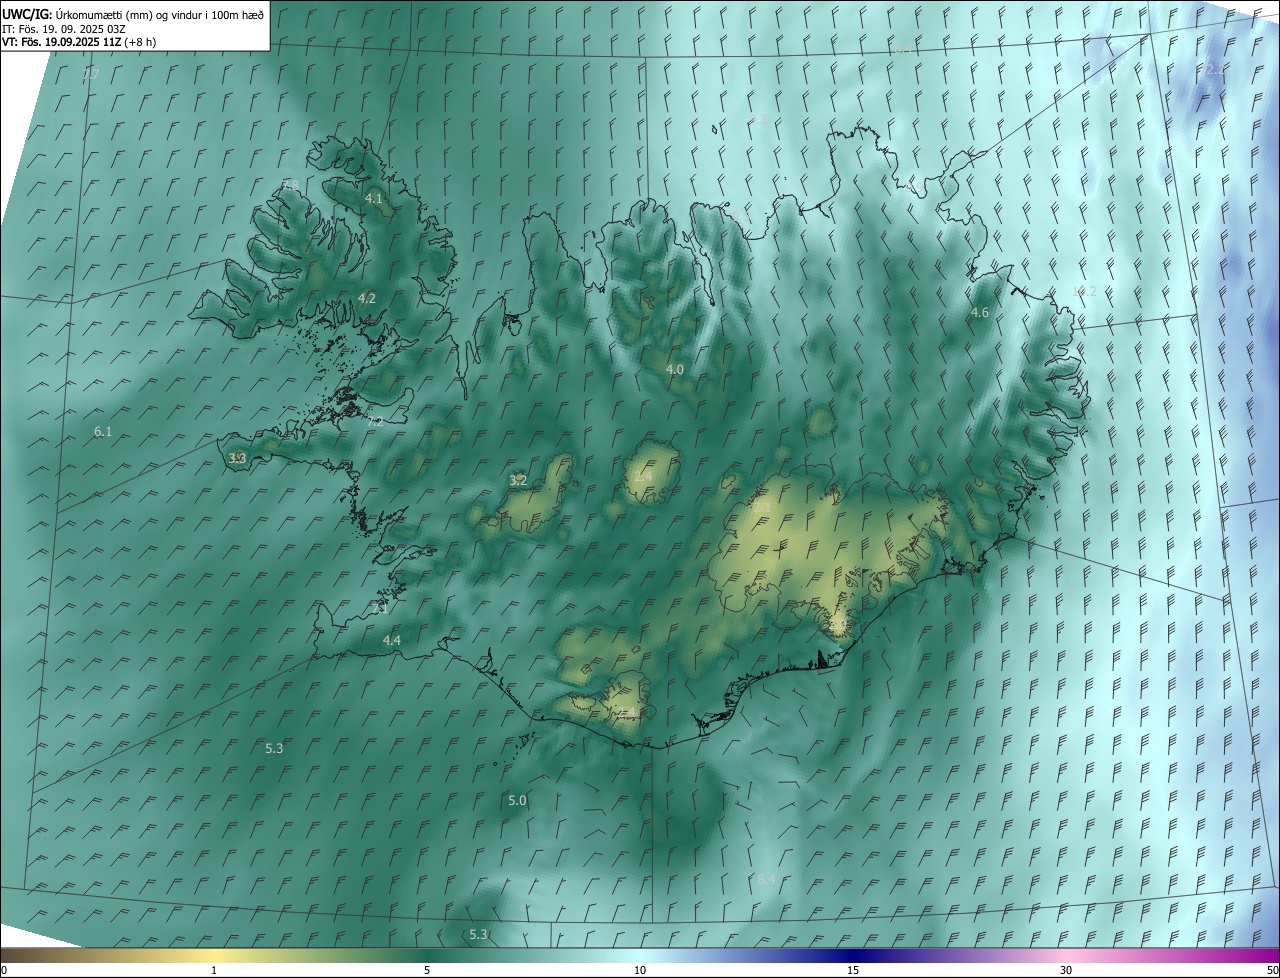
Task: Click the 4.1 value label on the map
Action: click(x=374, y=199)
